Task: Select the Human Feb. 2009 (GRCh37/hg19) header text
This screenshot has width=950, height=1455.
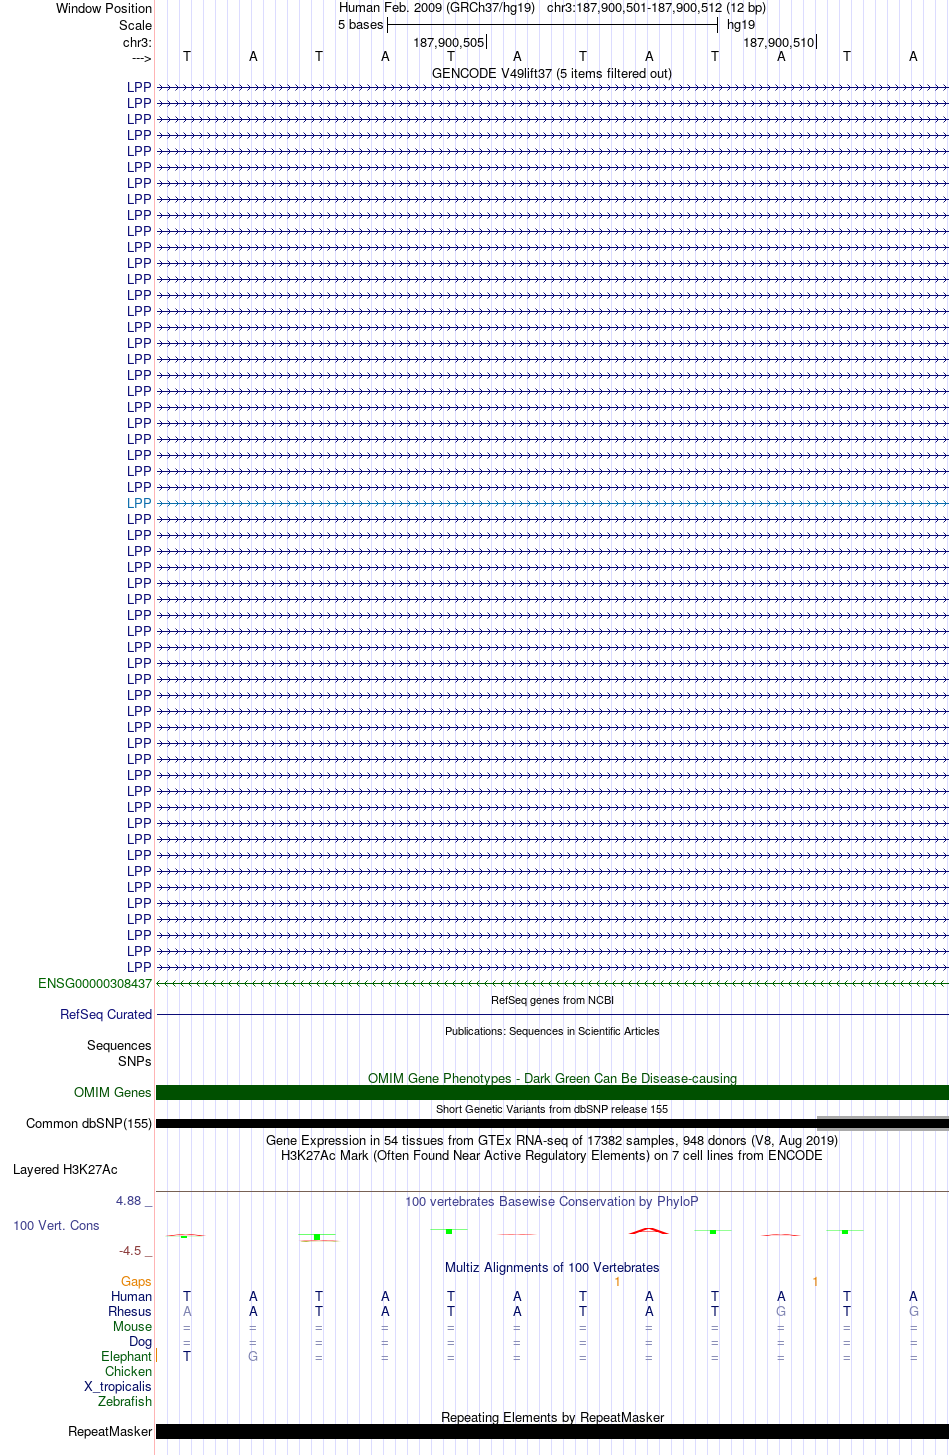Action: point(437,8)
